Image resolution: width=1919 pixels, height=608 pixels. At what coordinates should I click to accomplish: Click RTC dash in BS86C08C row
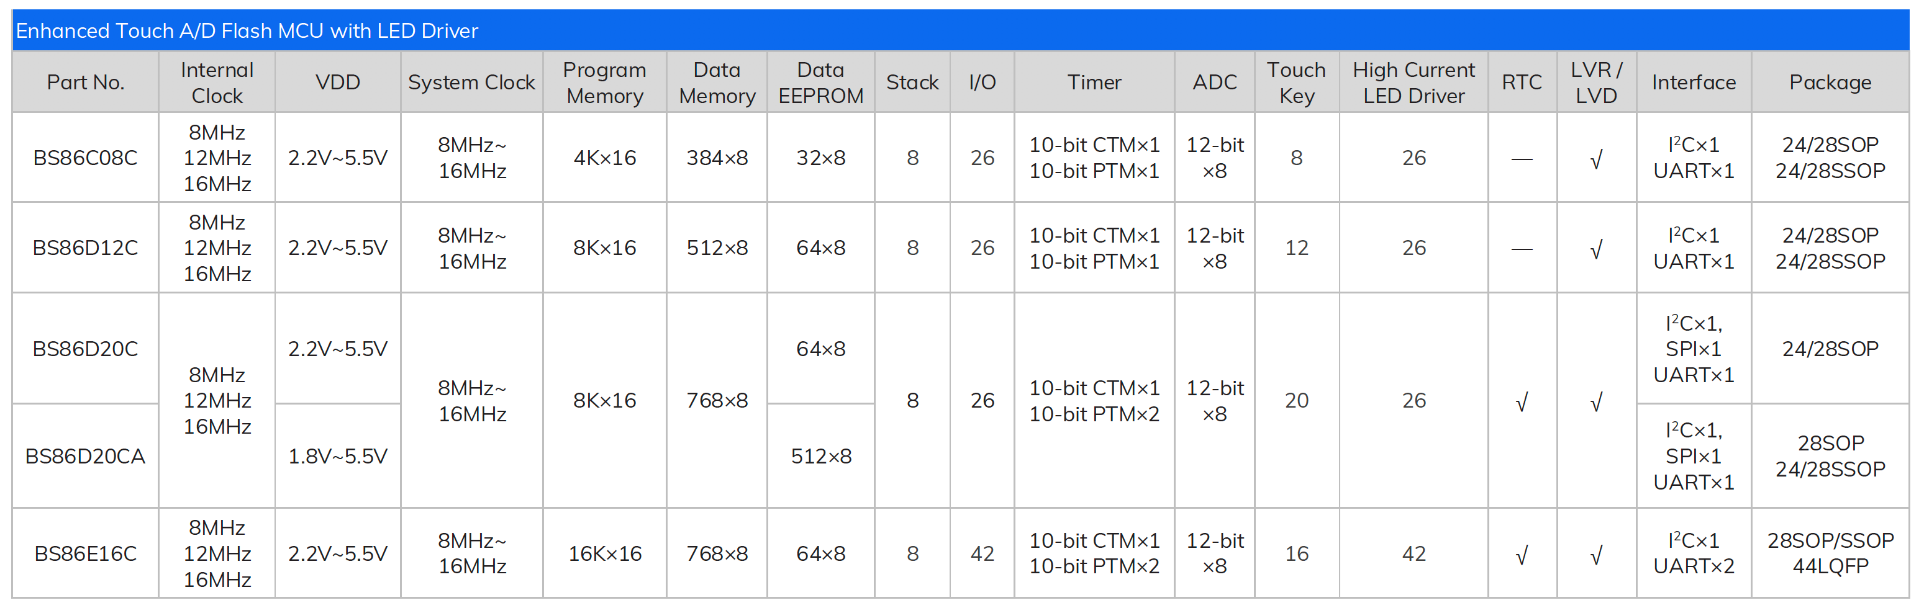1521,159
